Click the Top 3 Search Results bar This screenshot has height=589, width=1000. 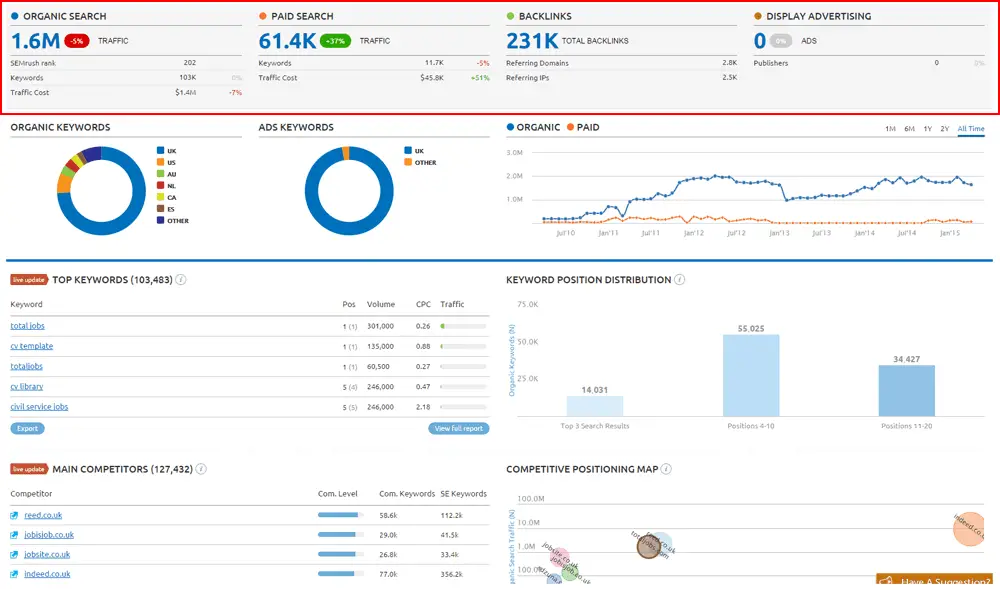(595, 406)
